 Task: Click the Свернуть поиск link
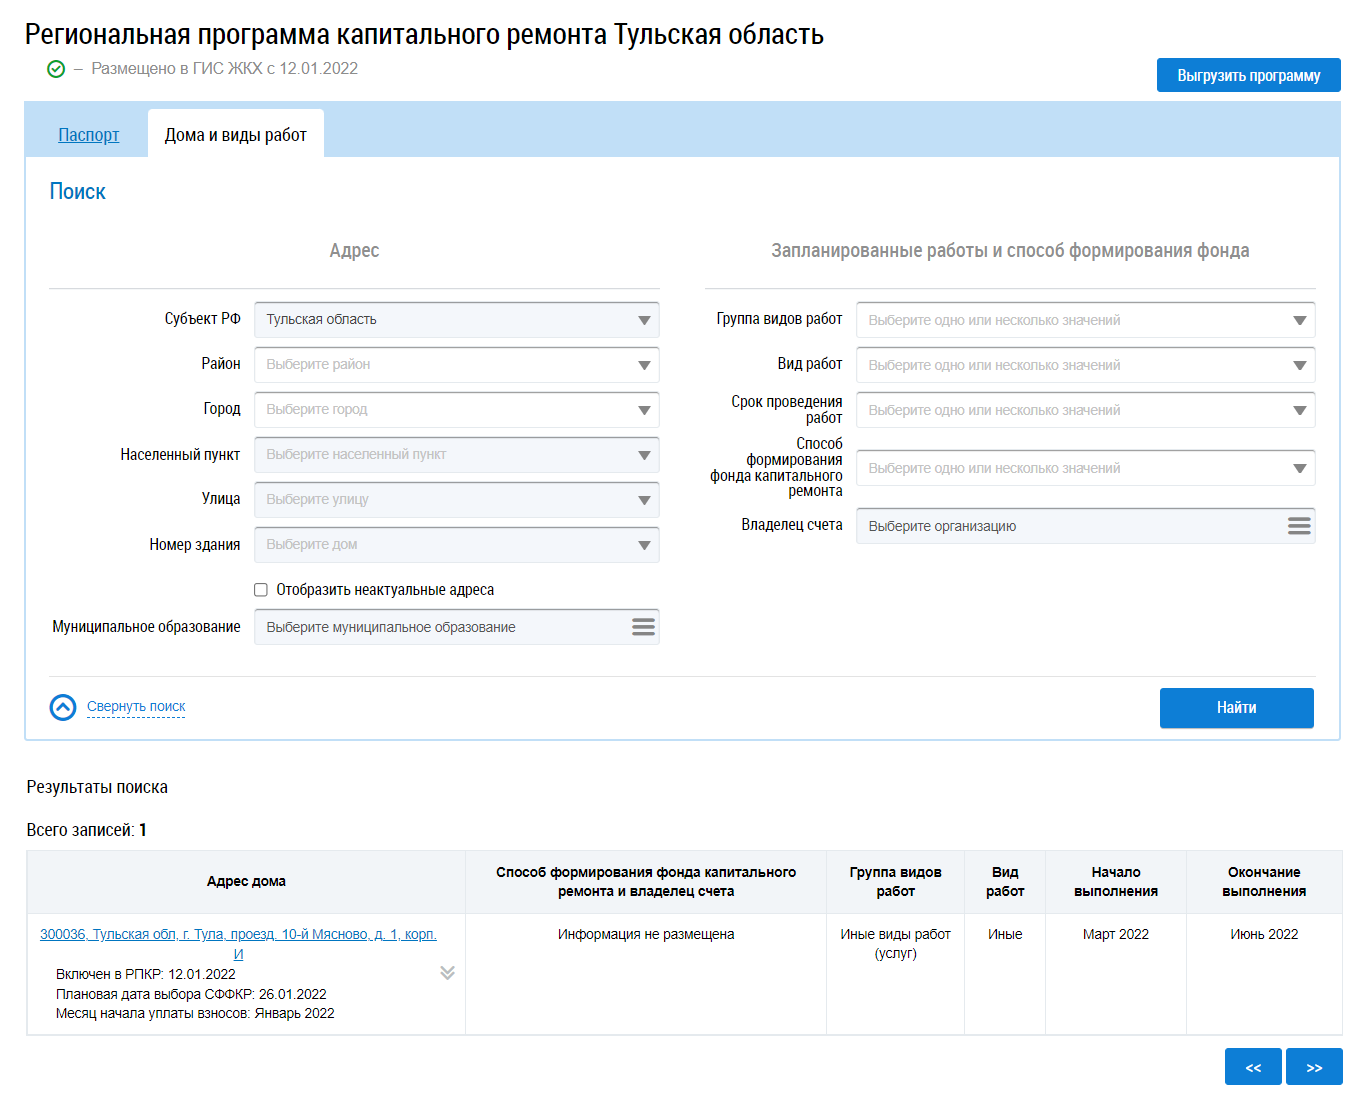coord(136,707)
